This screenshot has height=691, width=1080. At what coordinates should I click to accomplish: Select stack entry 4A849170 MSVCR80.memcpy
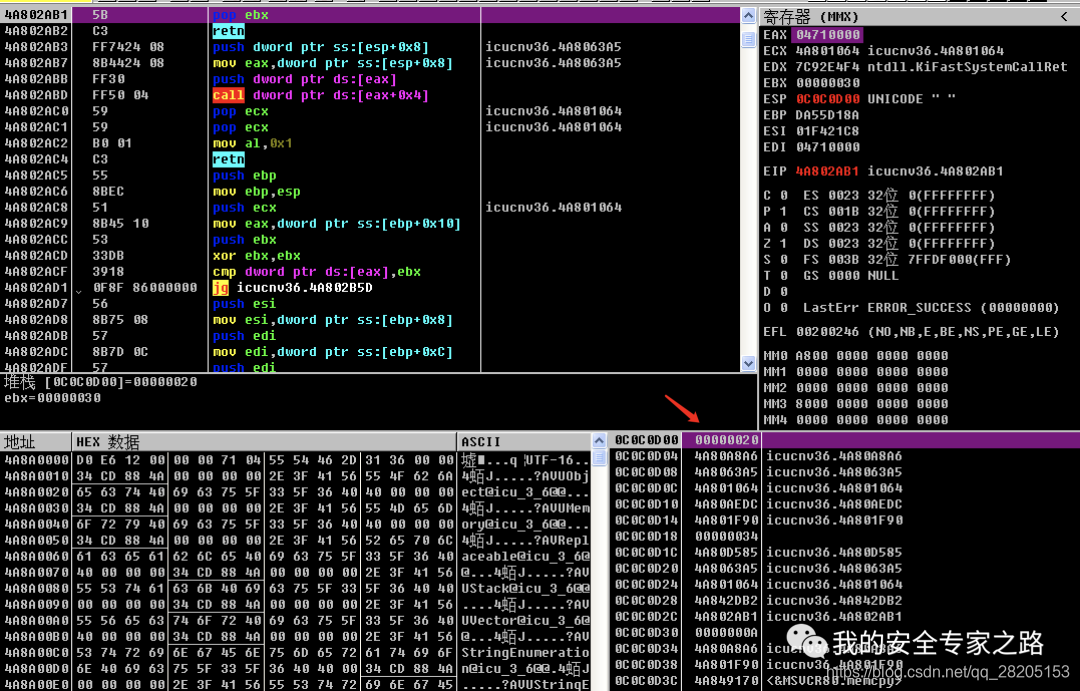(727, 681)
